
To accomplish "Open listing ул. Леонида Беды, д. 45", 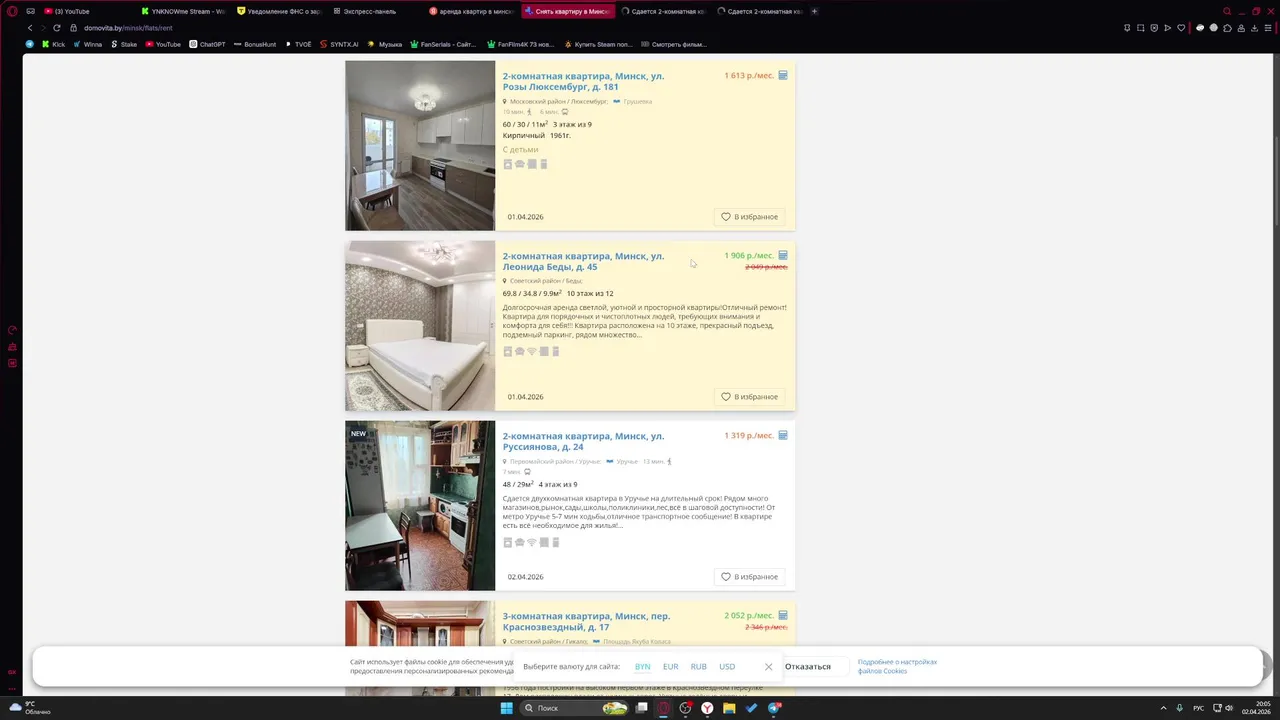I will click(583, 261).
